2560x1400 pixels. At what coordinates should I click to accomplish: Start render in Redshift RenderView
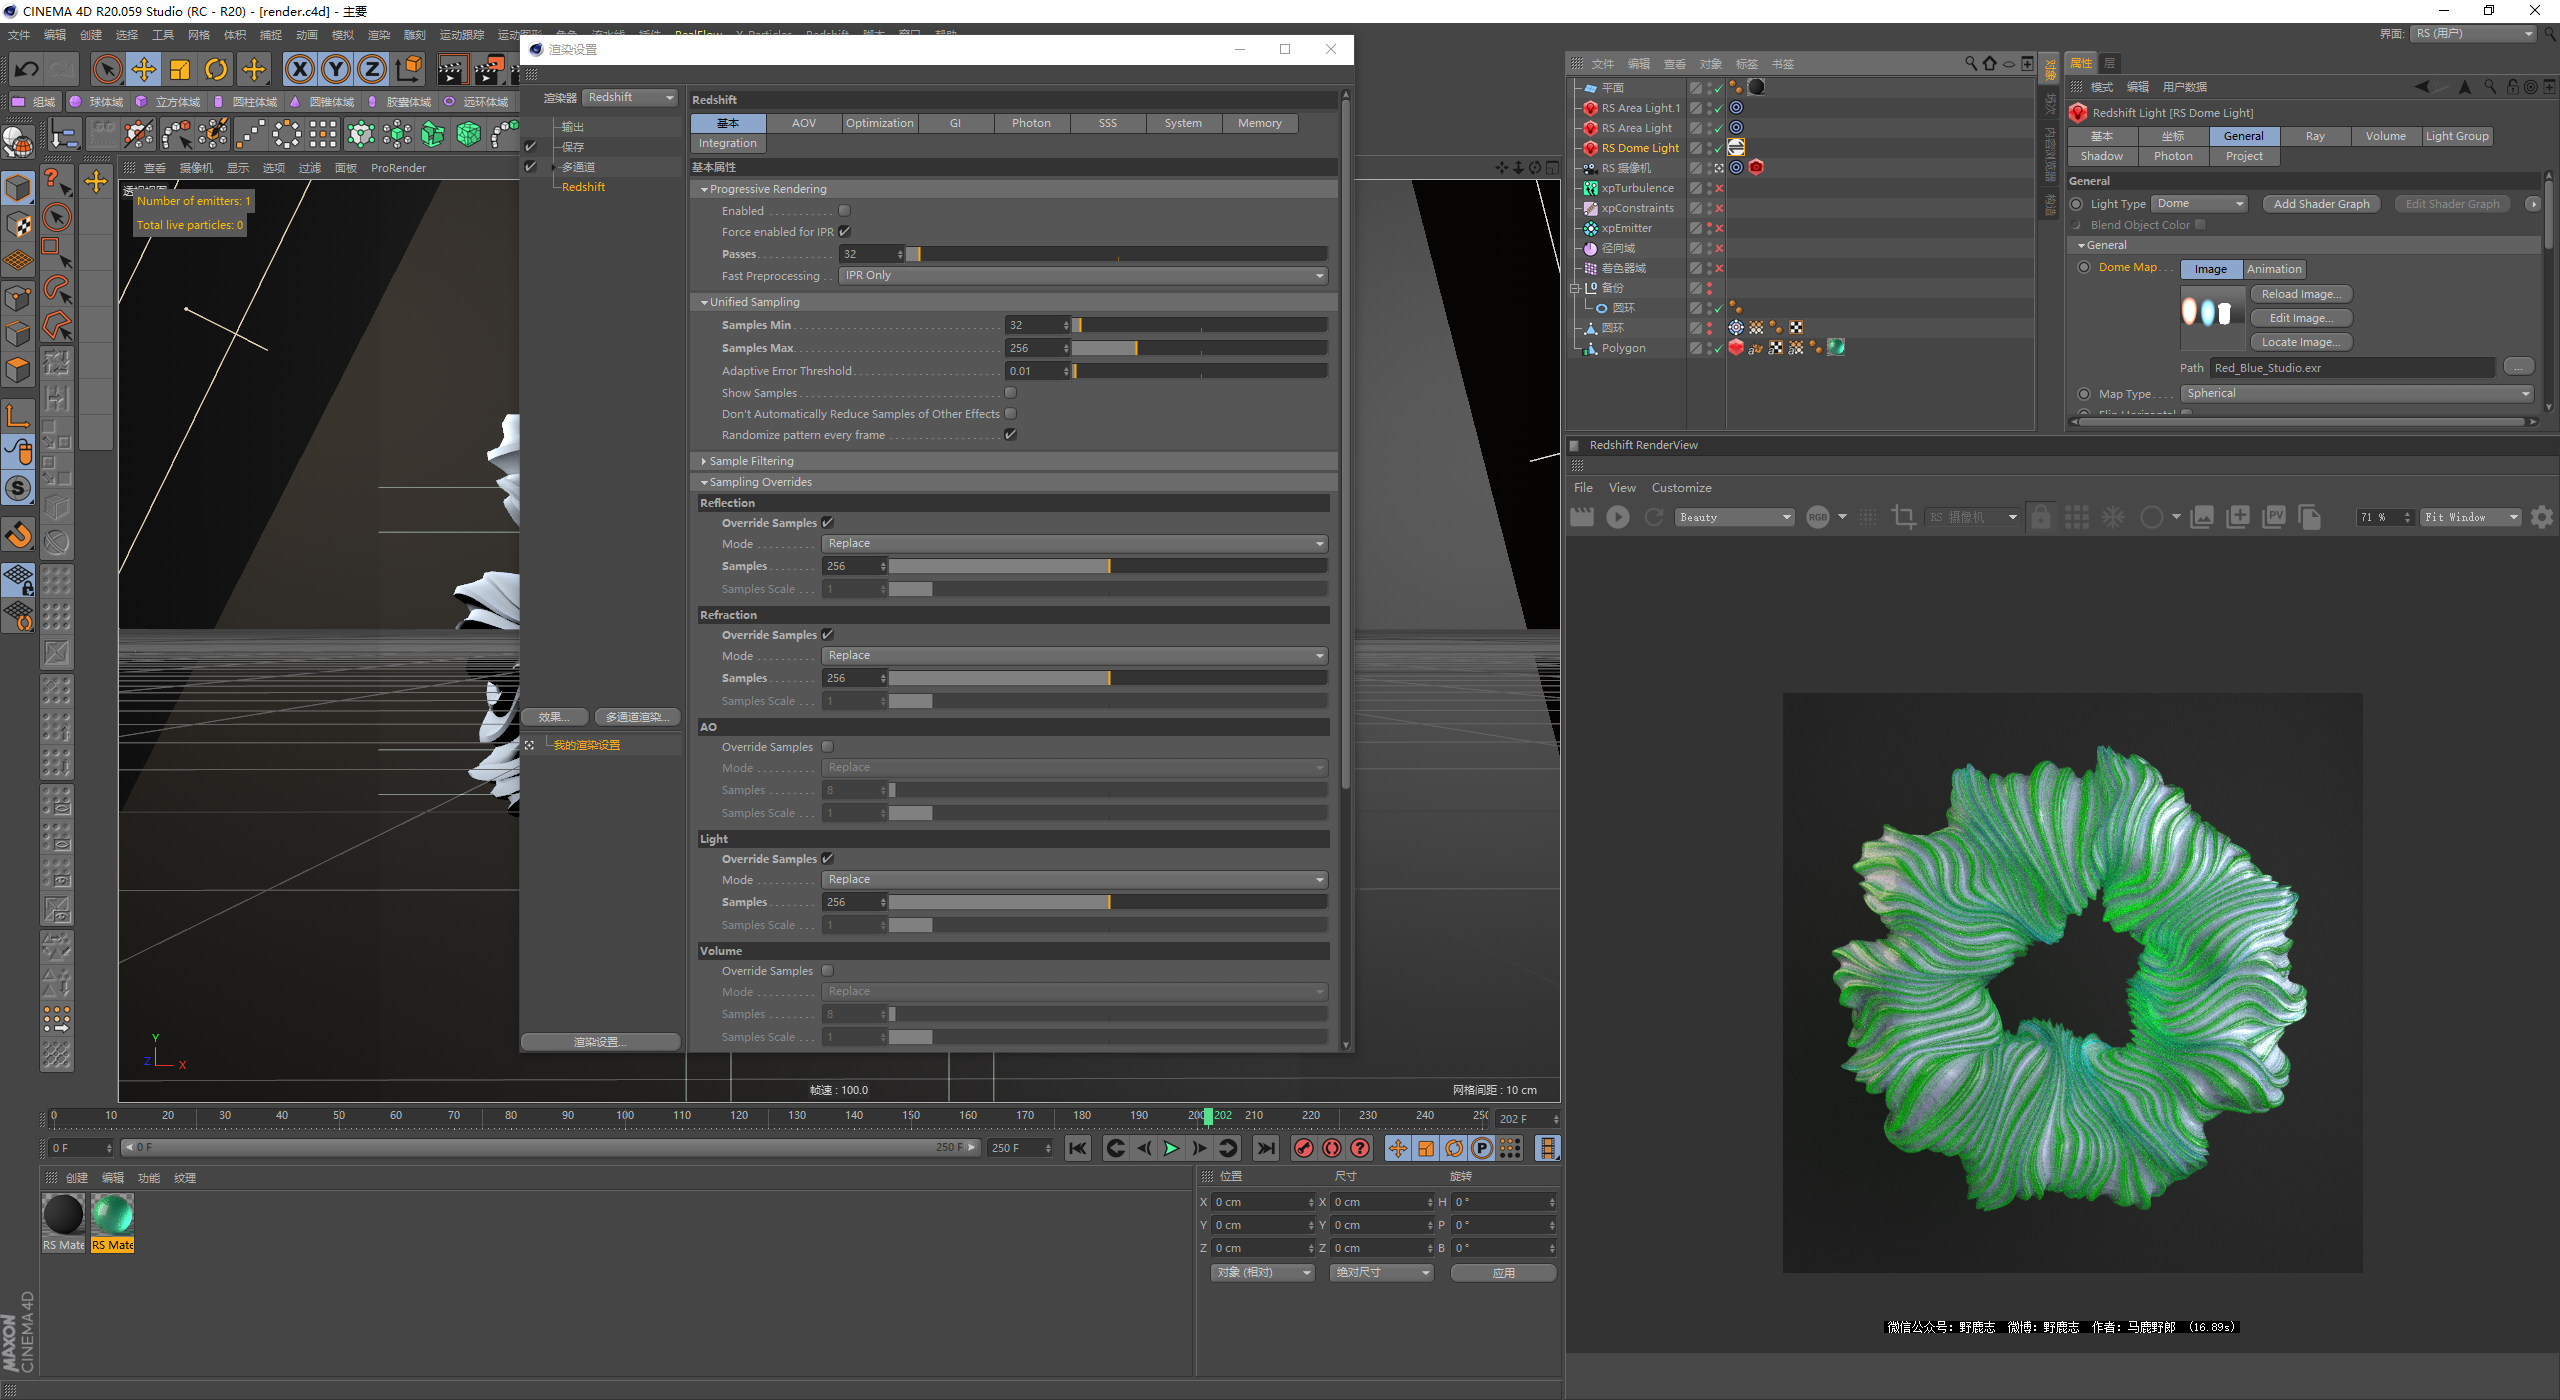click(1617, 517)
